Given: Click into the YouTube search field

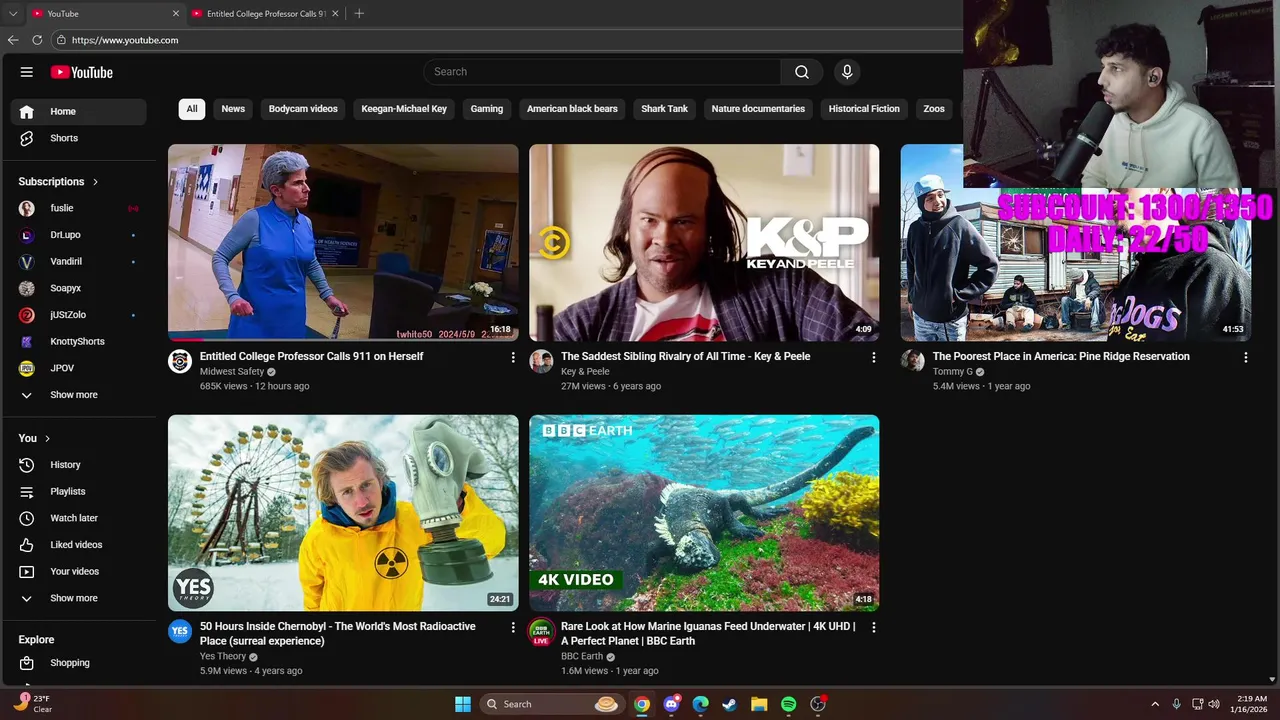Looking at the screenshot, I should click(602, 72).
